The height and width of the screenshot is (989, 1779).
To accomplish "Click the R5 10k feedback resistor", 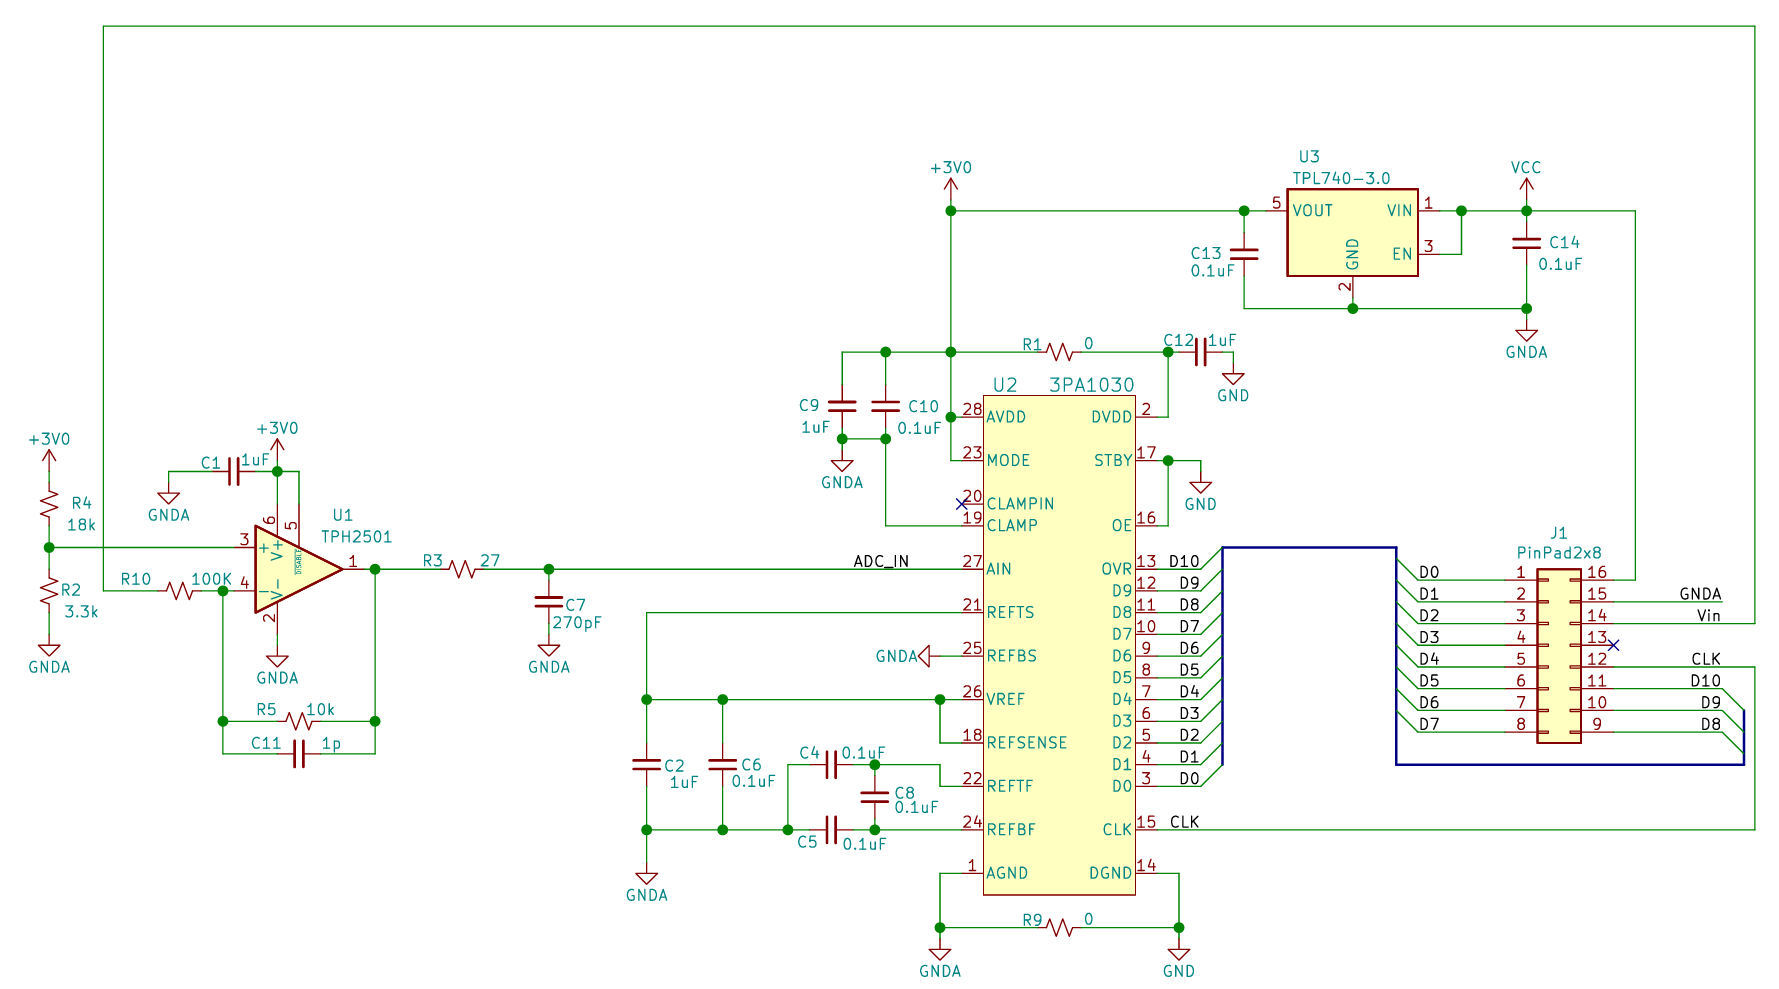I will point(298,721).
